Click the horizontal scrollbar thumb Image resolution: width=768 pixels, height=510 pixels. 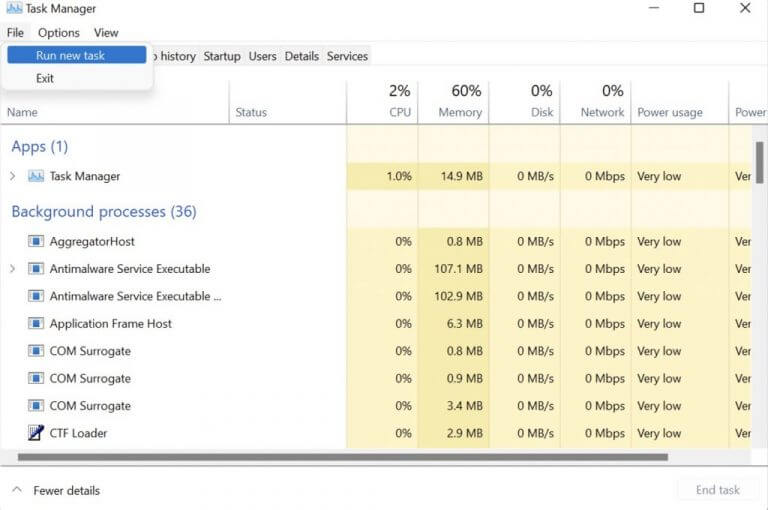(343, 457)
